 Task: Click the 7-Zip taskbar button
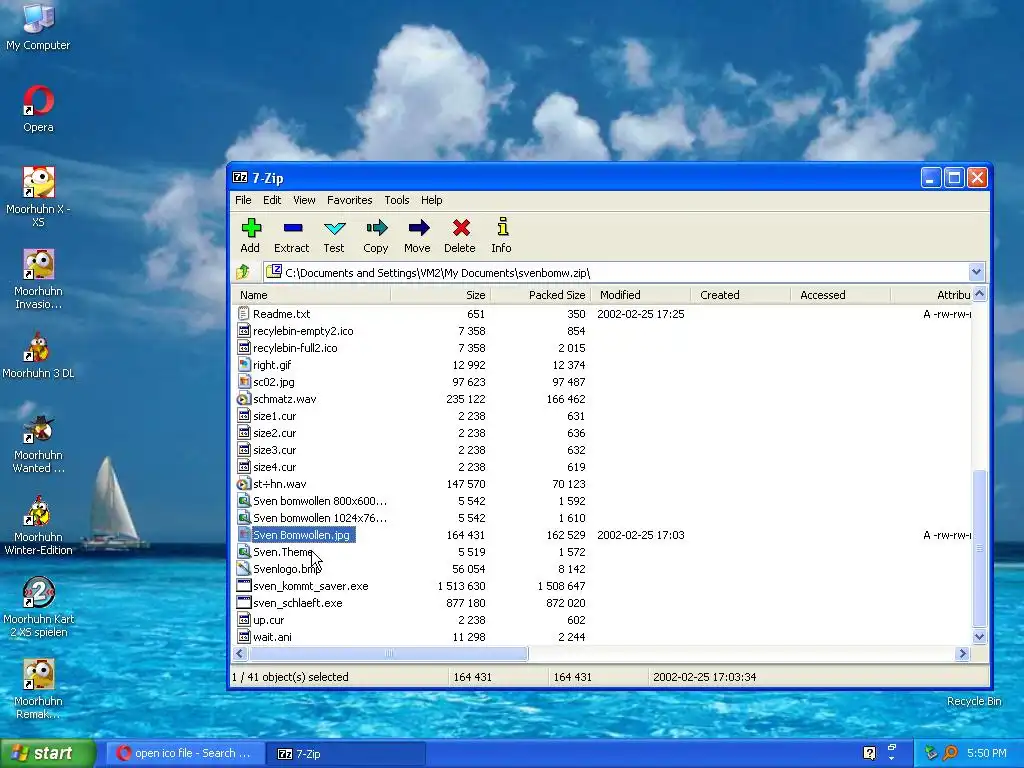click(347, 754)
